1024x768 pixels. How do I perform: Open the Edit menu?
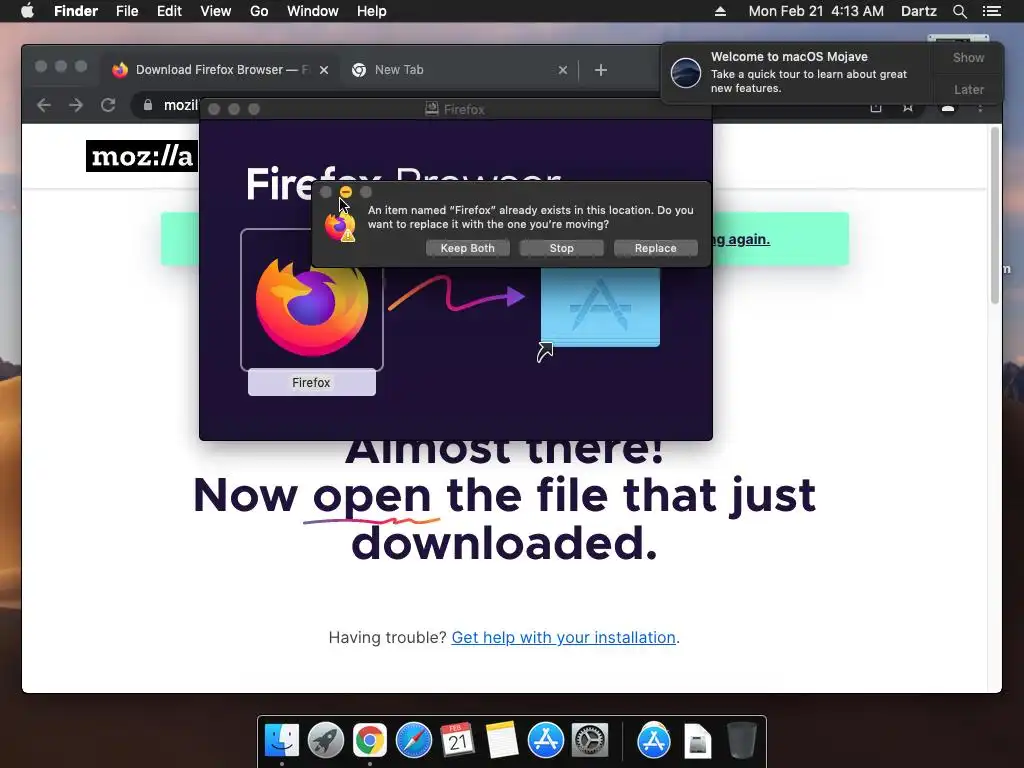coord(169,11)
